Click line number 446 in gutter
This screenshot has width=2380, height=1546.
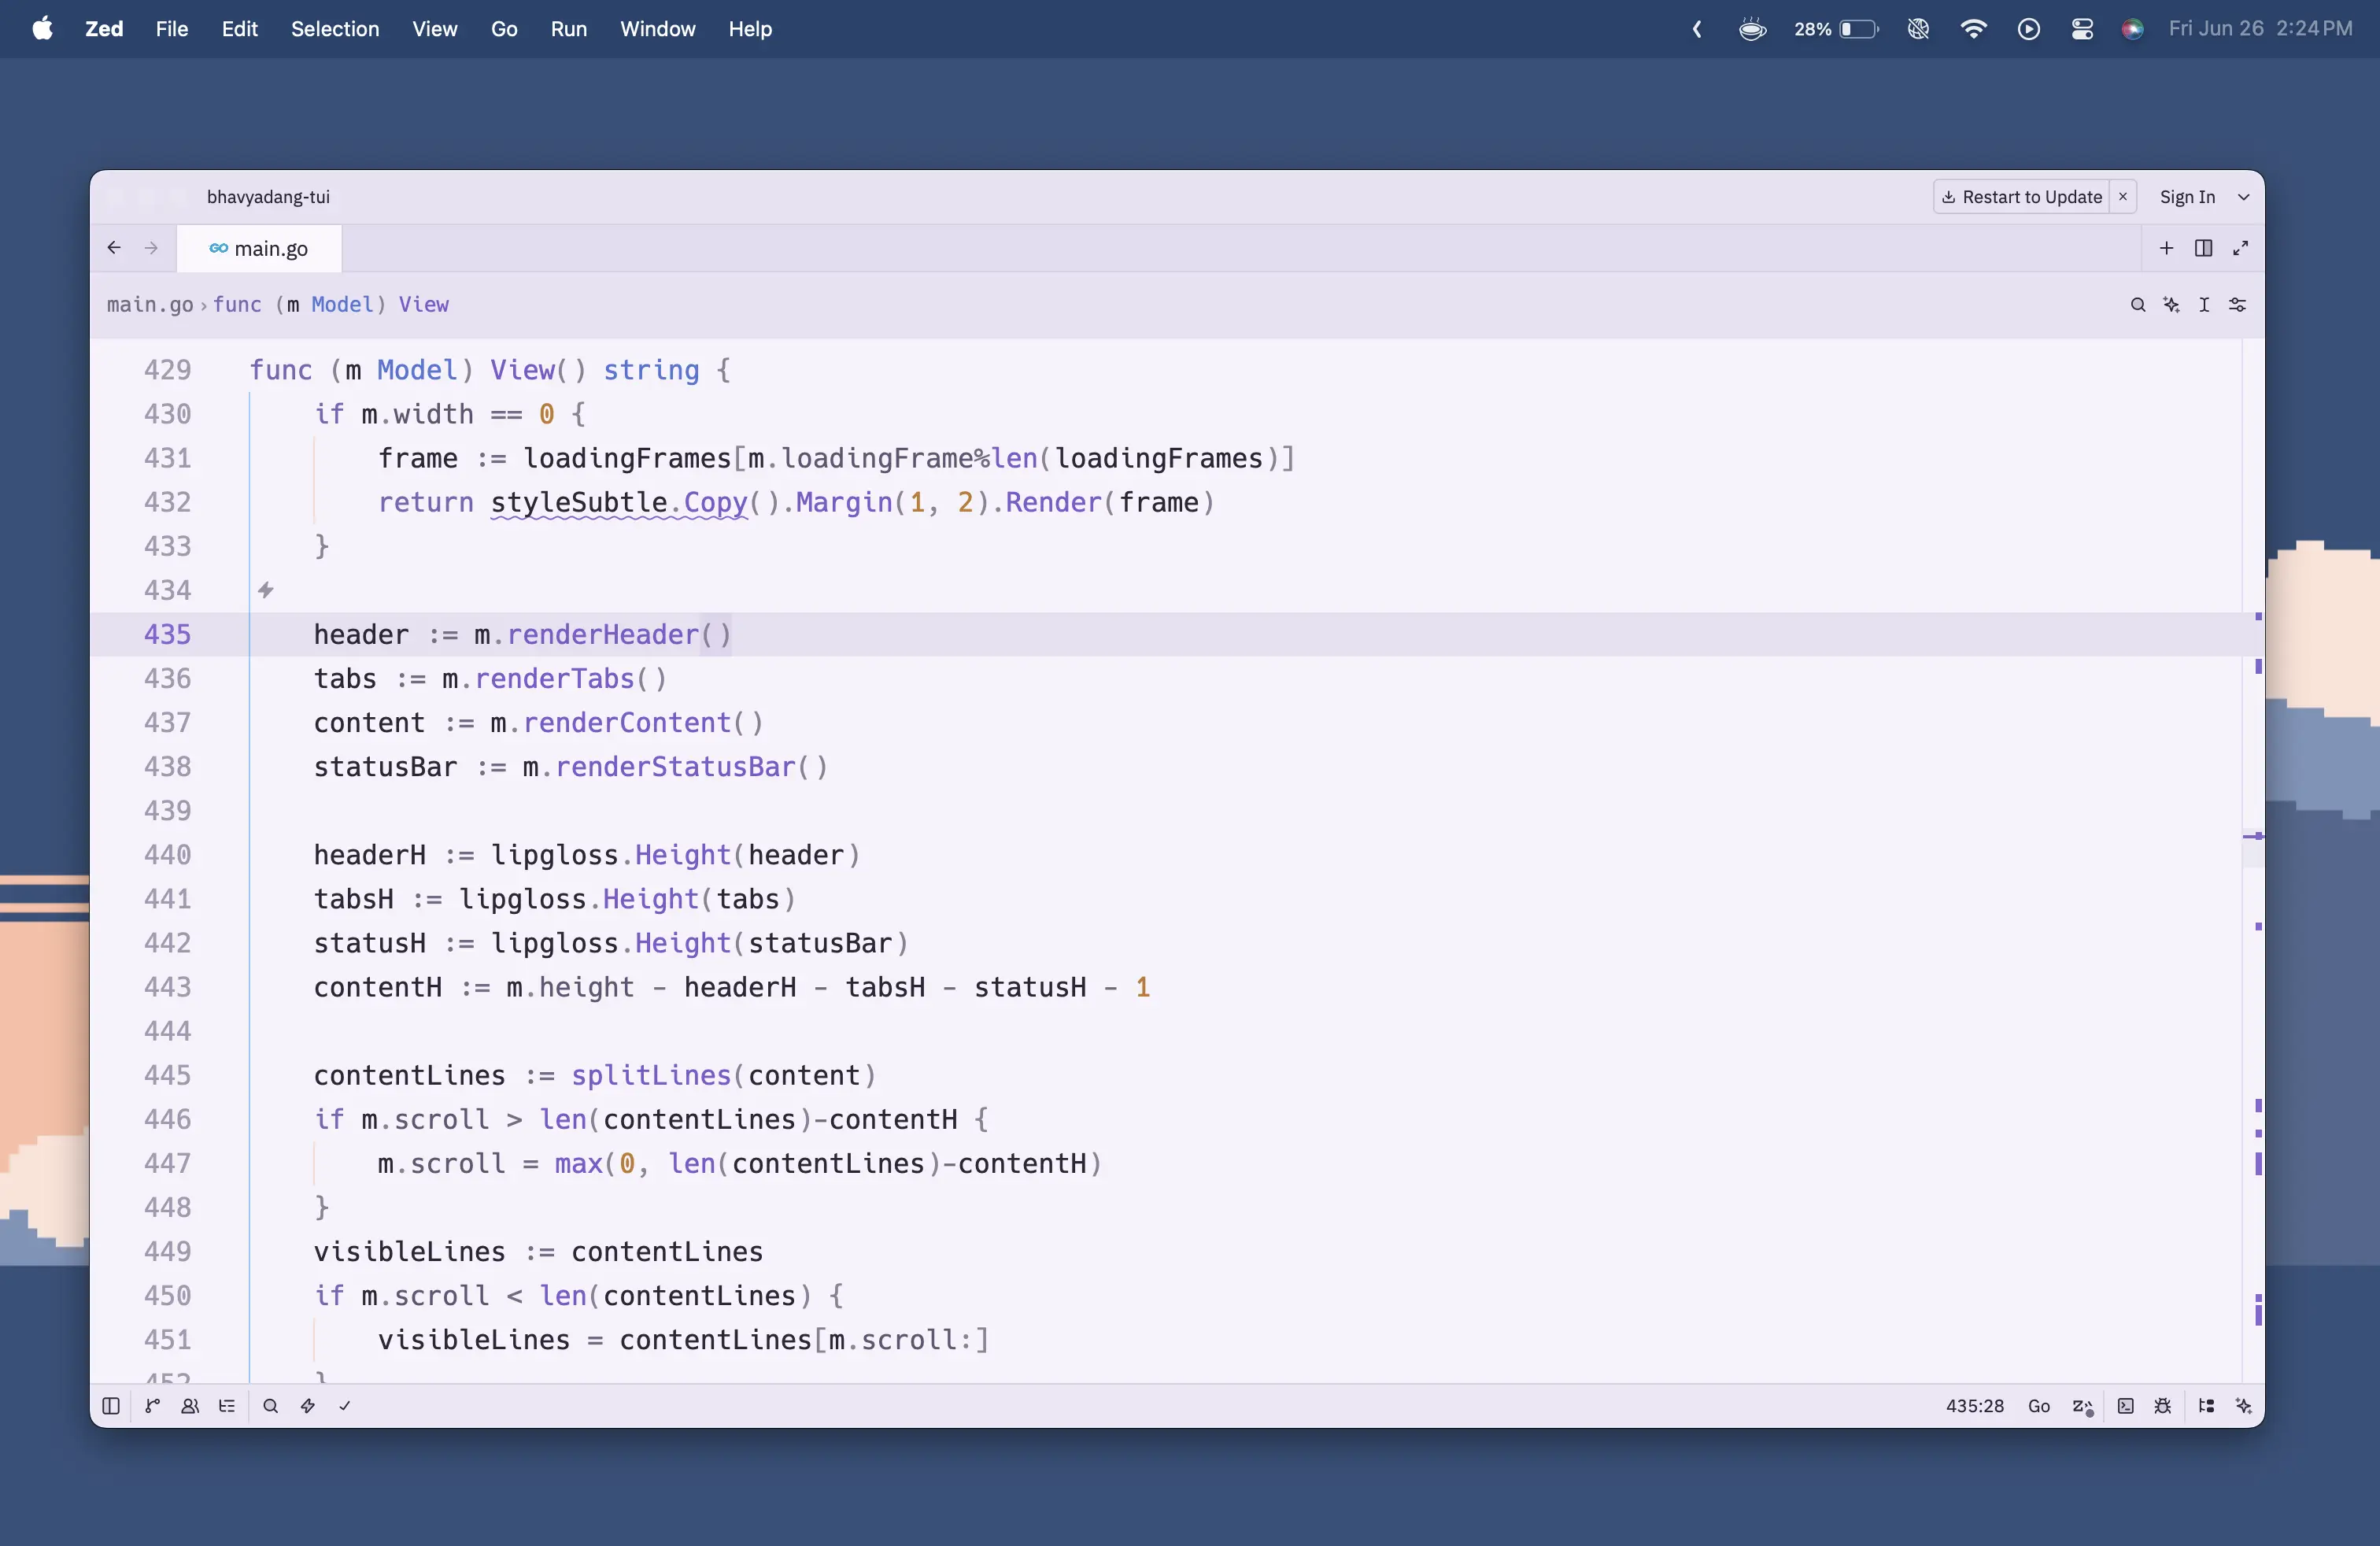[167, 1119]
